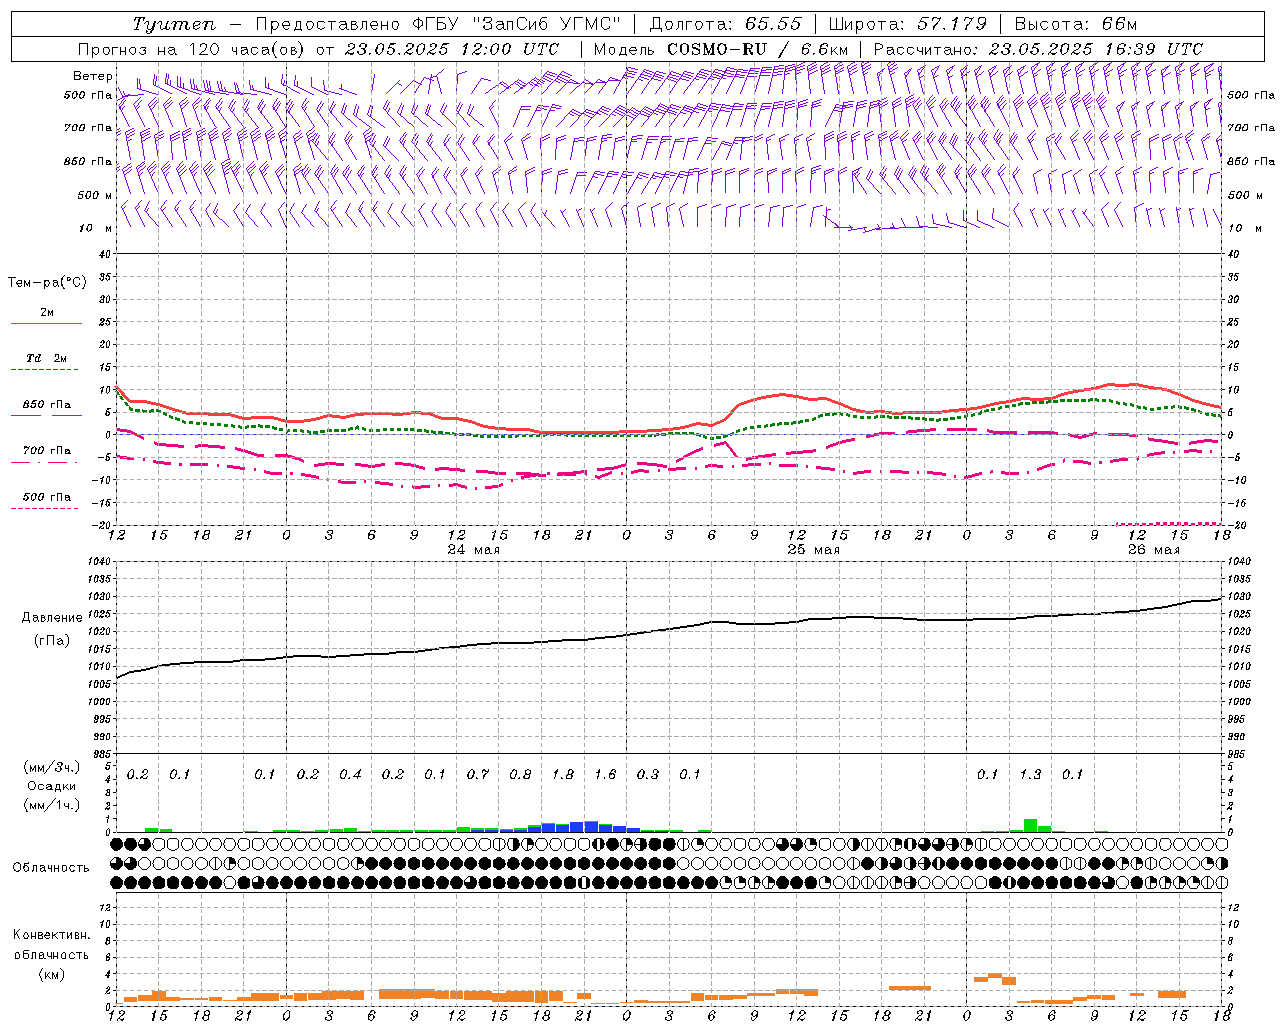Click the tall green precipitation bar on 26 мая

pos(1030,825)
